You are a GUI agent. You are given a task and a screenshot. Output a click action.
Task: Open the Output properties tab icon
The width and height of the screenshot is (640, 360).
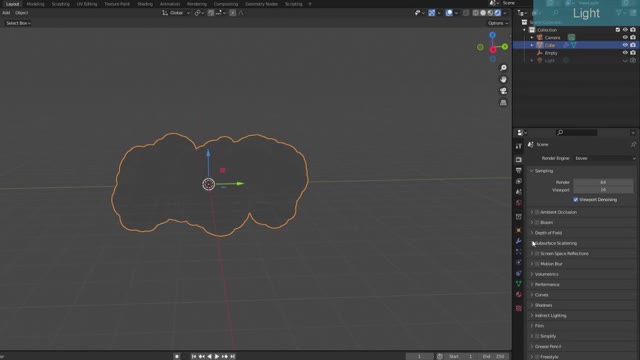(x=519, y=170)
